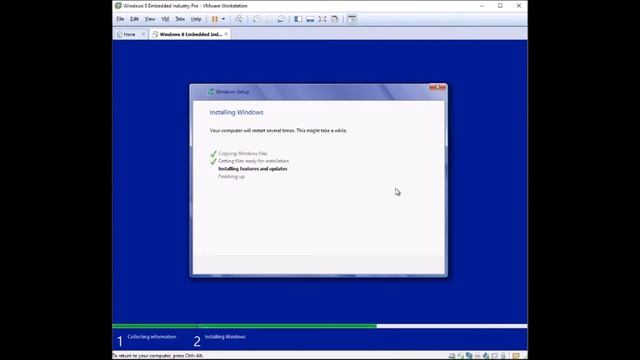640x360 pixels.
Task: Click the Send Ctrl+Alt+Del toolbar icon
Action: pos(239,19)
